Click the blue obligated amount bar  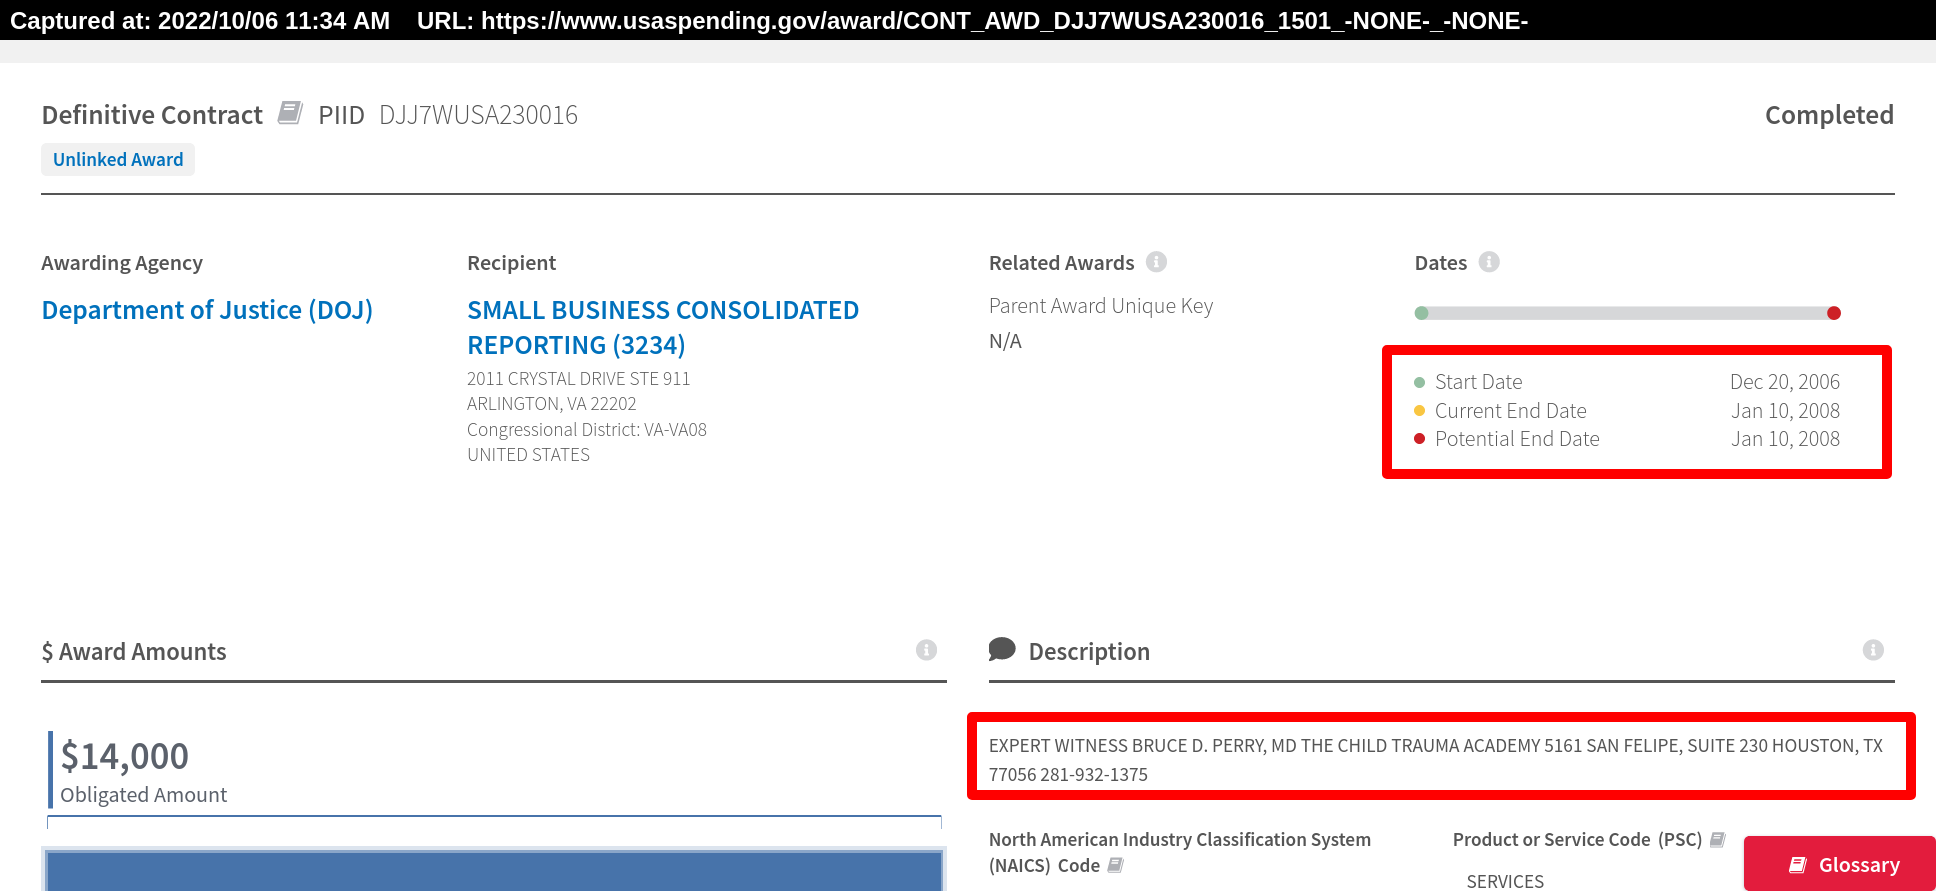(x=494, y=870)
